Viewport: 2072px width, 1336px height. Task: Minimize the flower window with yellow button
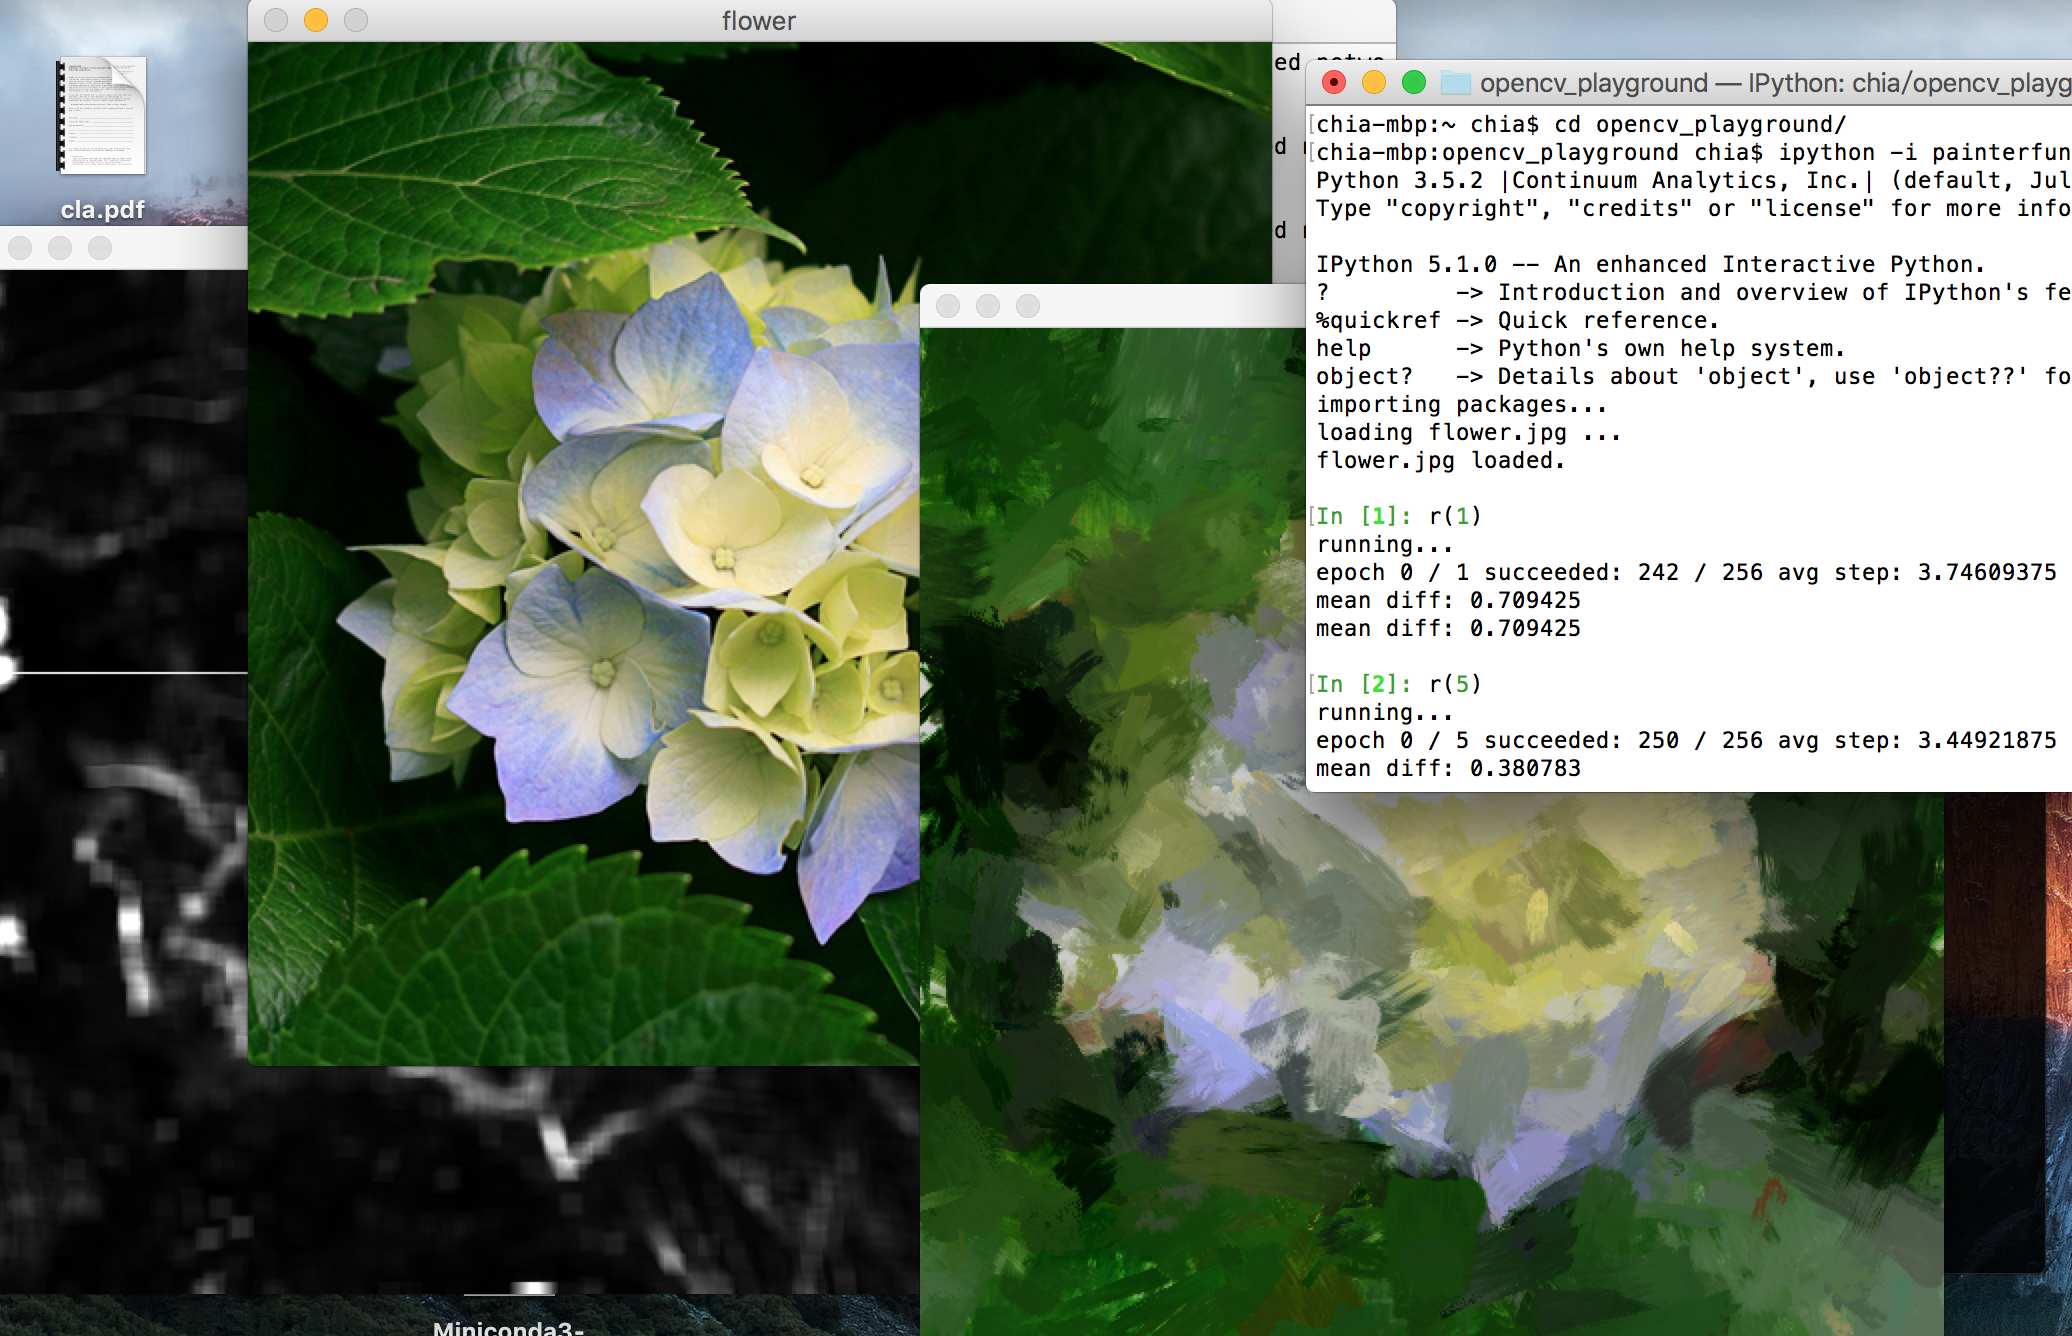click(316, 20)
